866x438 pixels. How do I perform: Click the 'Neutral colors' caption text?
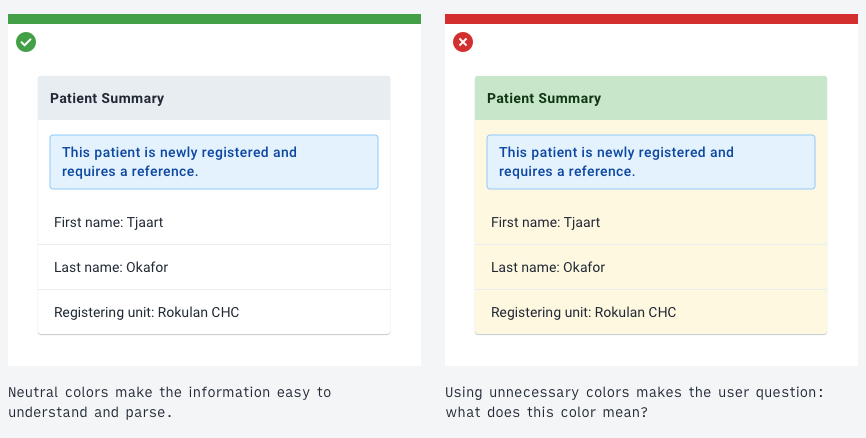(169, 392)
